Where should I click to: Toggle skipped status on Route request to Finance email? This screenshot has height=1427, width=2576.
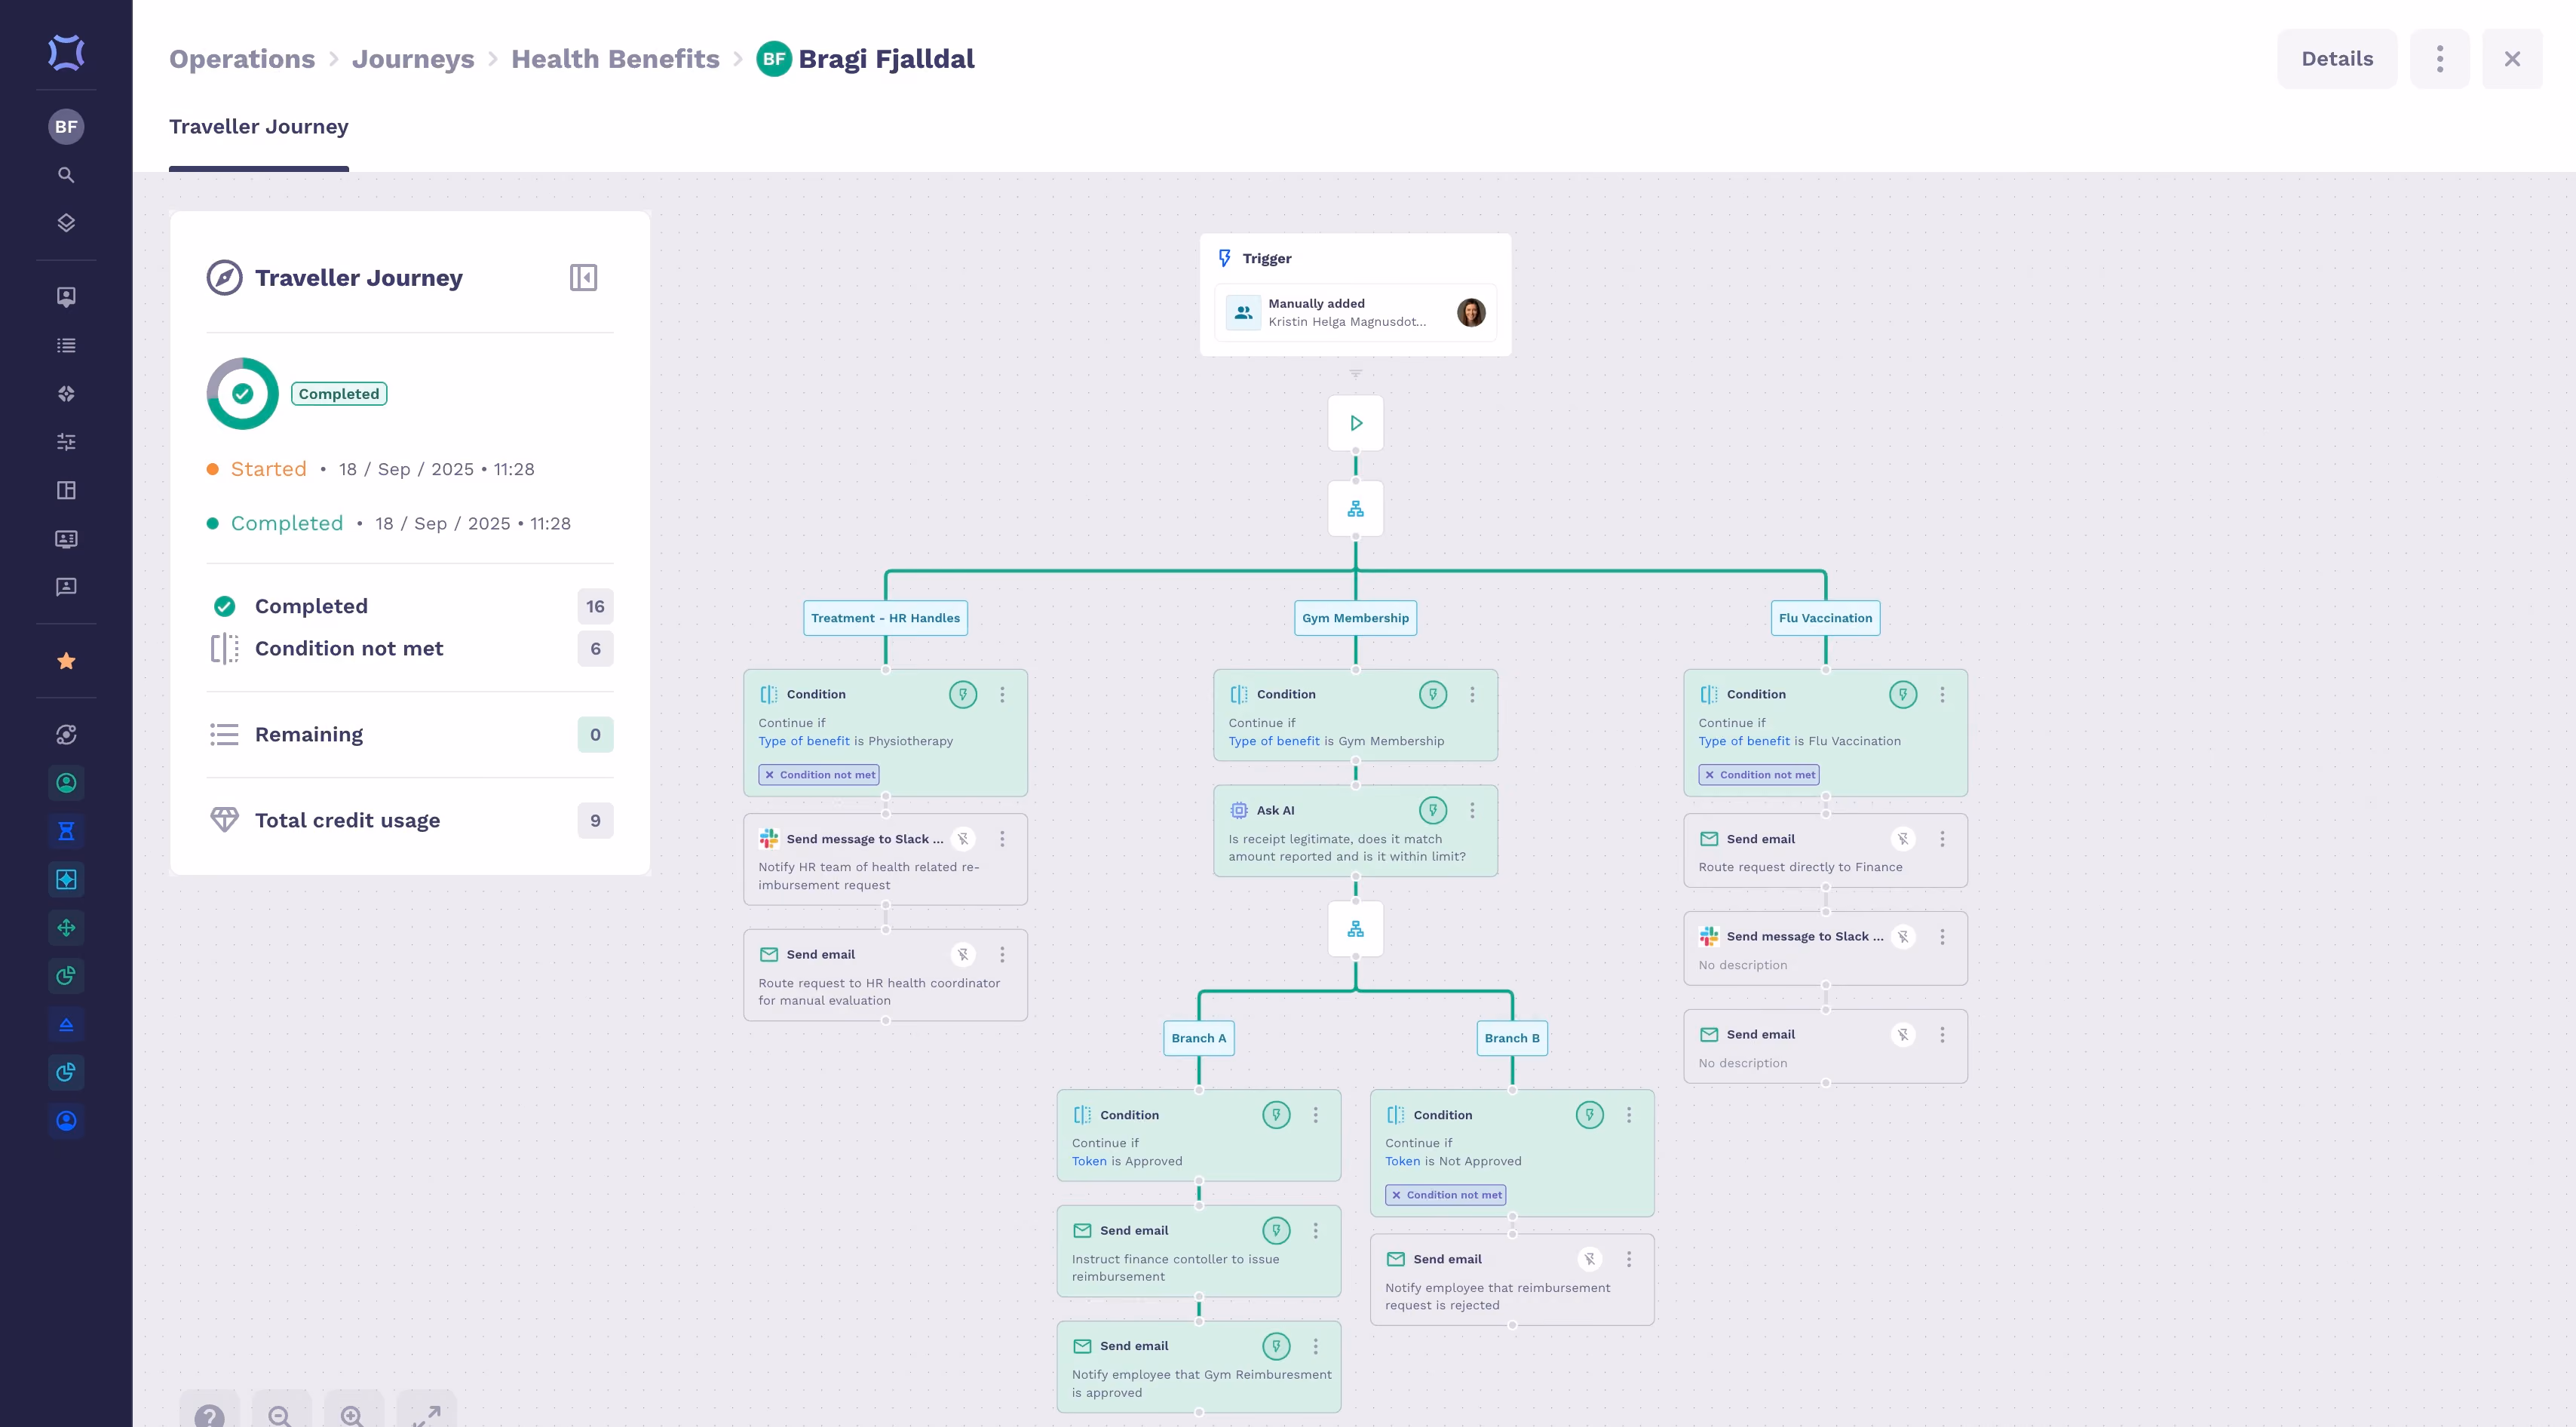pyautogui.click(x=1902, y=839)
